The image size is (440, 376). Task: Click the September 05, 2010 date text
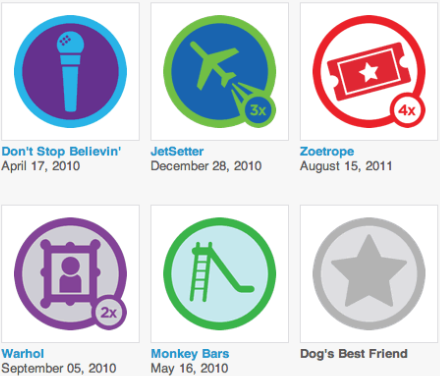pos(59,369)
